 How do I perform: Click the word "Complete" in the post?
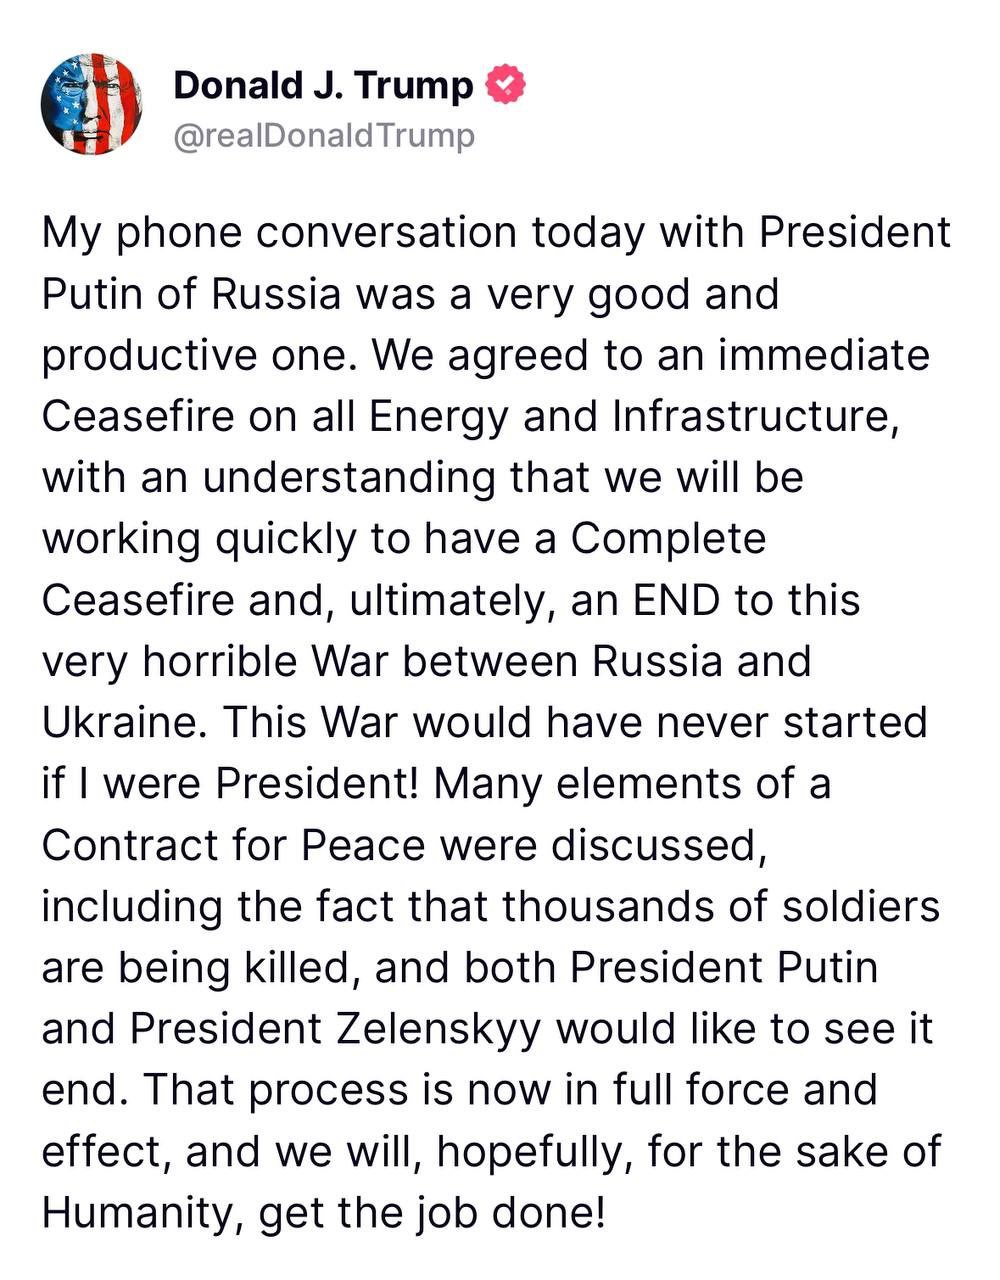668,539
